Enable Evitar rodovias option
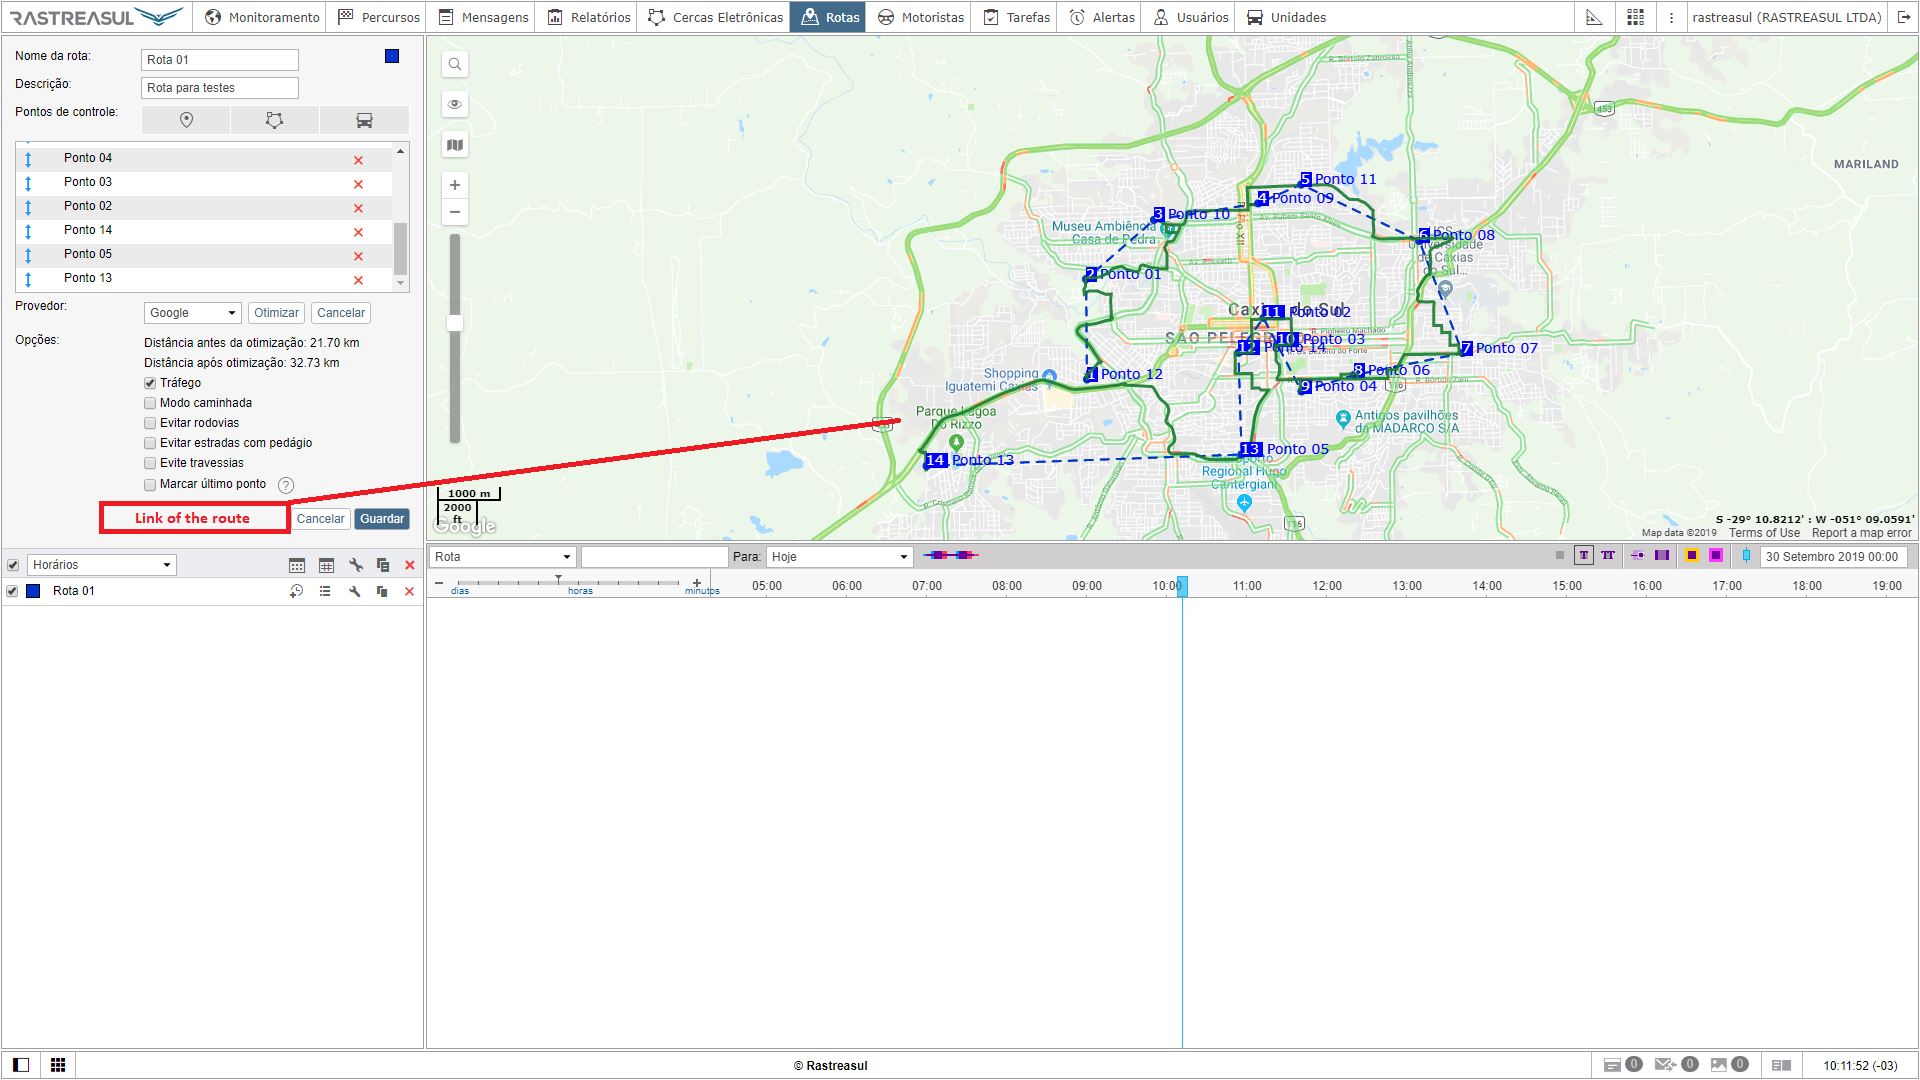The width and height of the screenshot is (1920, 1080). point(150,423)
